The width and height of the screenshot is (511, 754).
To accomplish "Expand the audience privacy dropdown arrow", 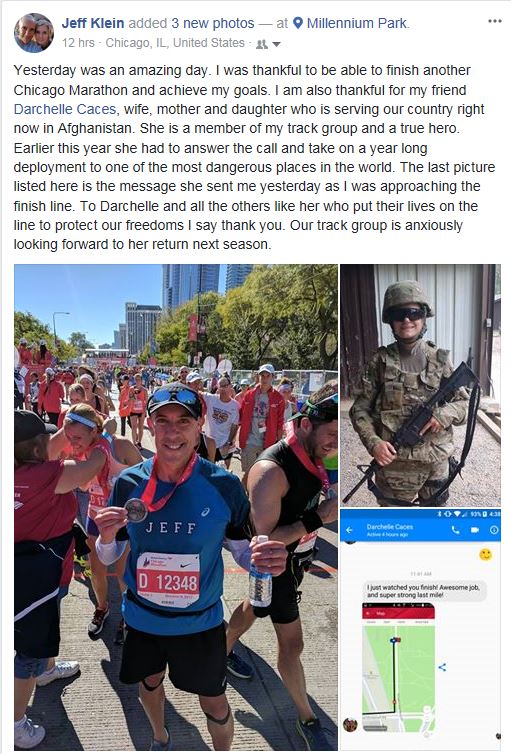I will (276, 44).
